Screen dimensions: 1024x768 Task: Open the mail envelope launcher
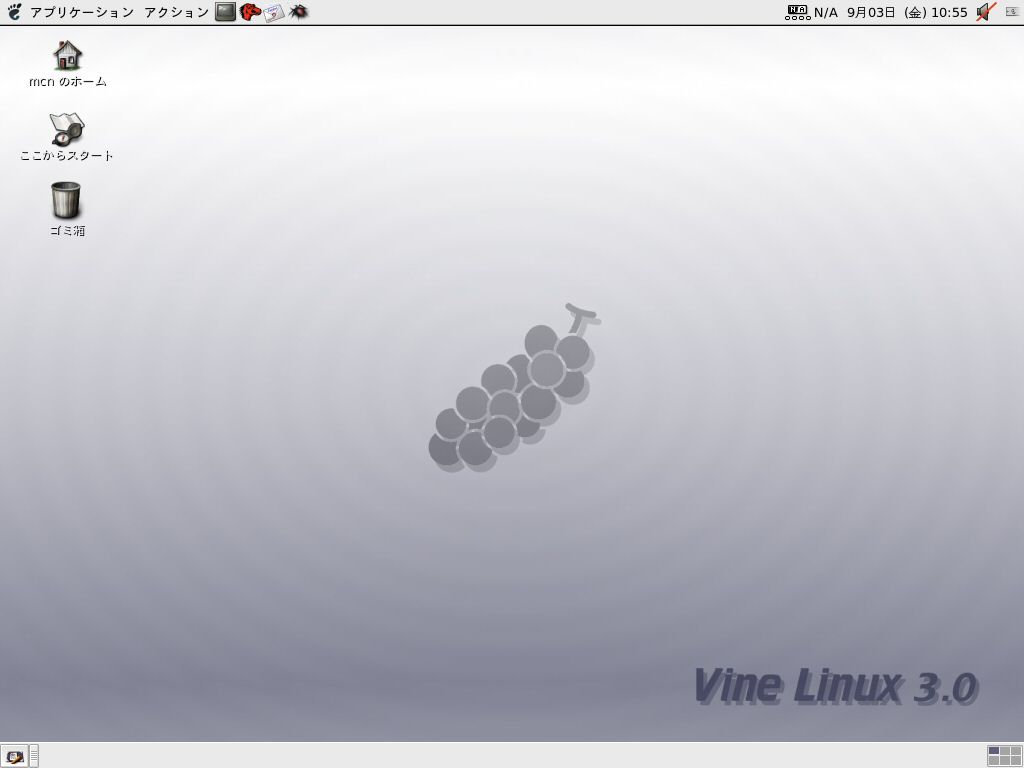point(274,12)
